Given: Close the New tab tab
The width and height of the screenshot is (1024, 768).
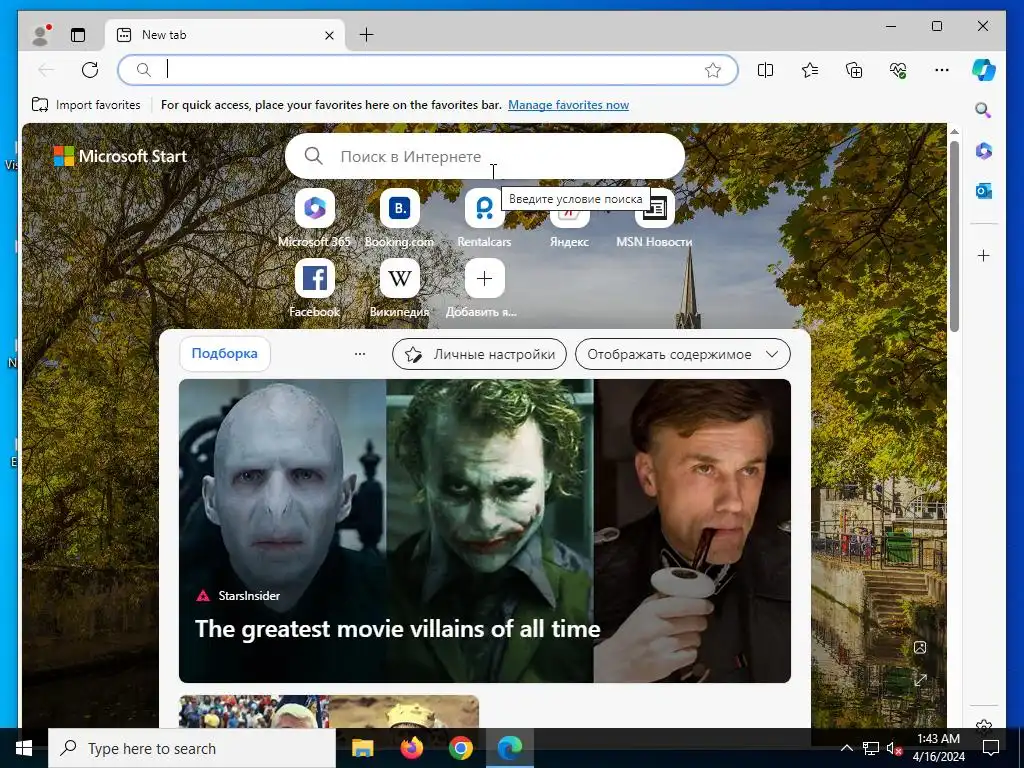Looking at the screenshot, I should [330, 35].
